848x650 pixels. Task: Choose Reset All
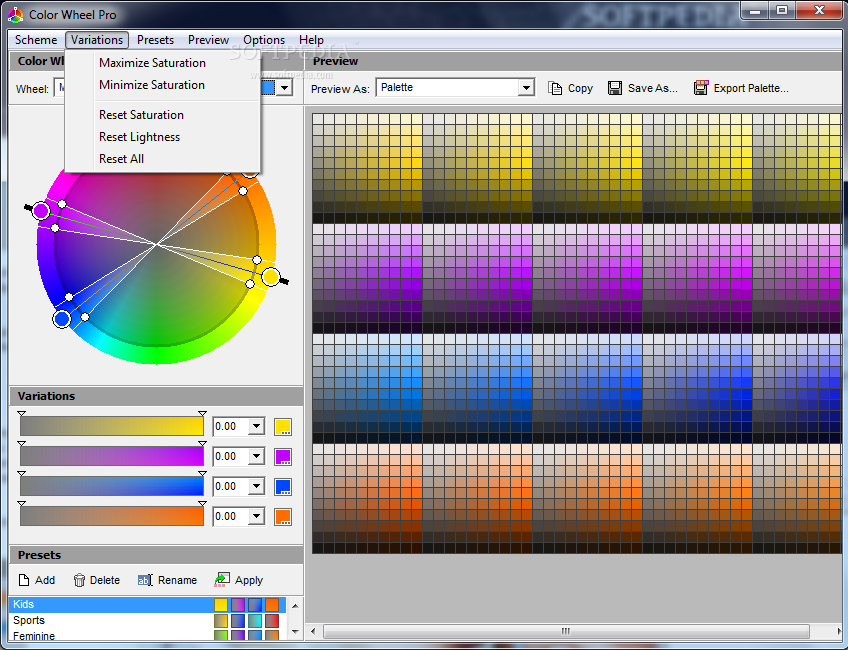pyautogui.click(x=121, y=159)
